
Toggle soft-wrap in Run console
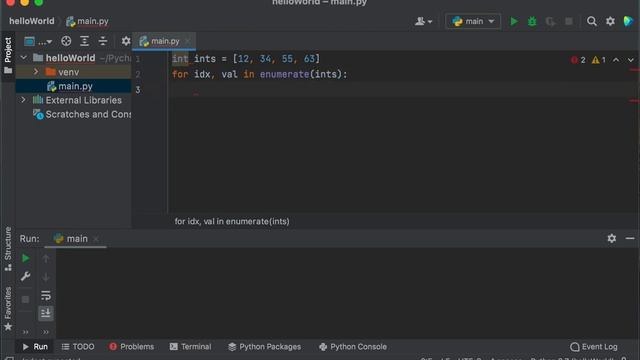pyautogui.click(x=46, y=295)
